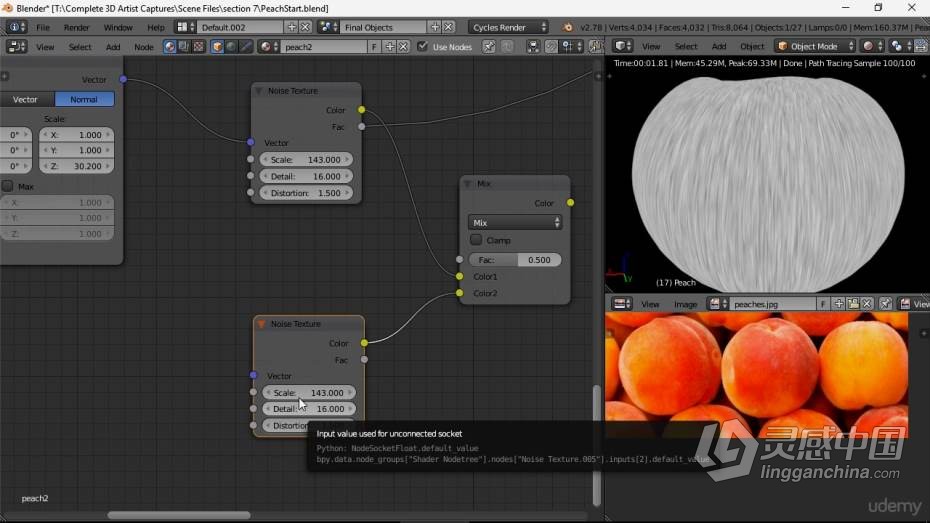Collapse the top Noise Texture node
930x523 pixels.
click(x=258, y=91)
